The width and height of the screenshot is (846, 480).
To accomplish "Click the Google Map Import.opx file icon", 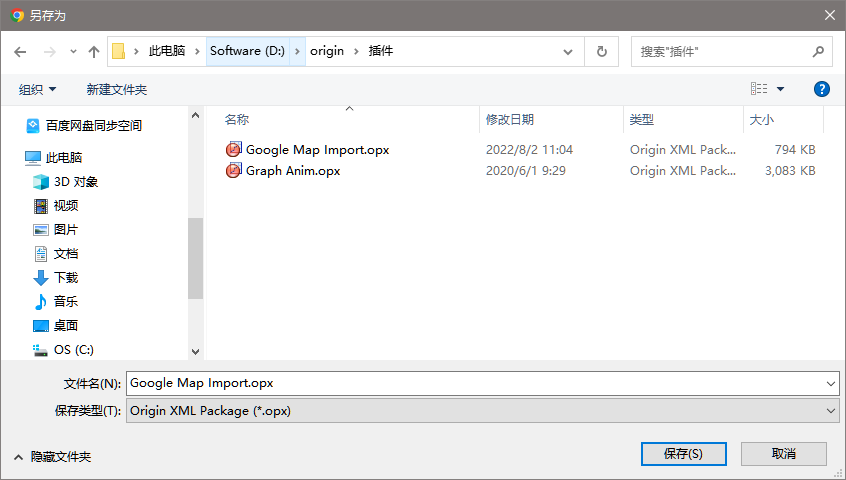I will point(233,149).
